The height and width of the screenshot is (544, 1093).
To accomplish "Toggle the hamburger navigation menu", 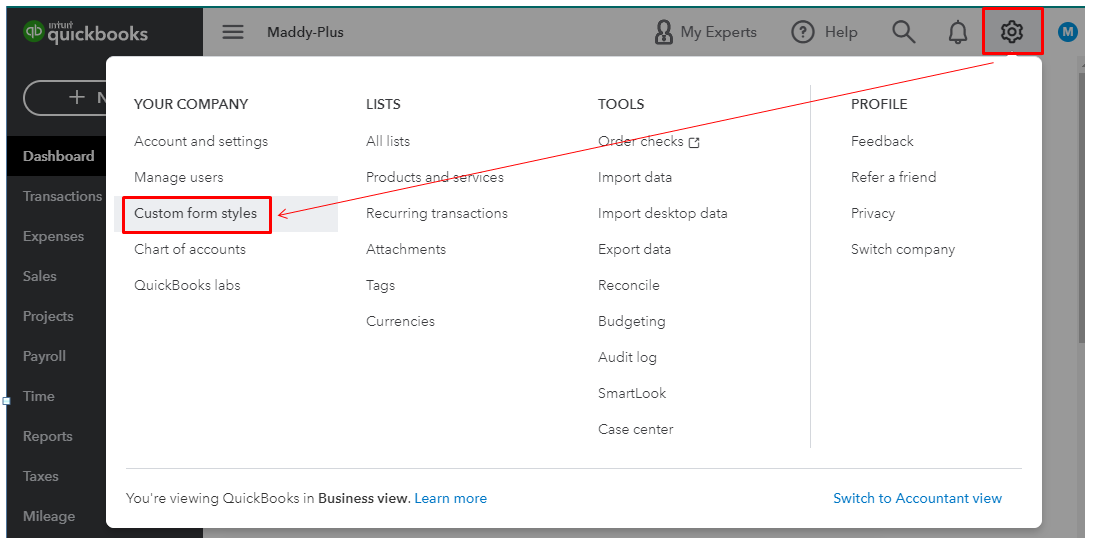I will click(233, 32).
